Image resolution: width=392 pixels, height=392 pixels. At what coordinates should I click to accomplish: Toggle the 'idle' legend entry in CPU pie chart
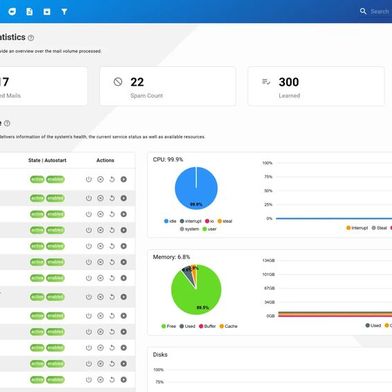click(x=170, y=221)
